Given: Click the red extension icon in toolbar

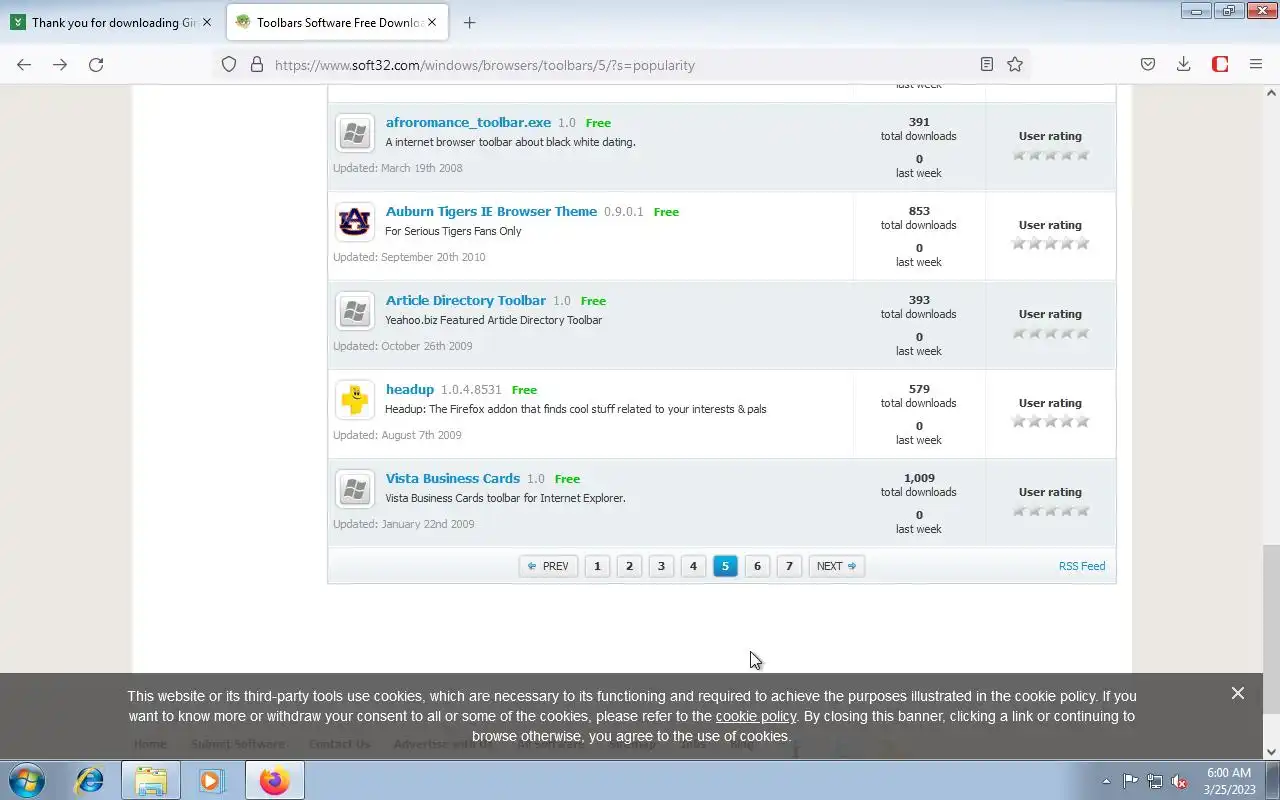Looking at the screenshot, I should [1220, 64].
